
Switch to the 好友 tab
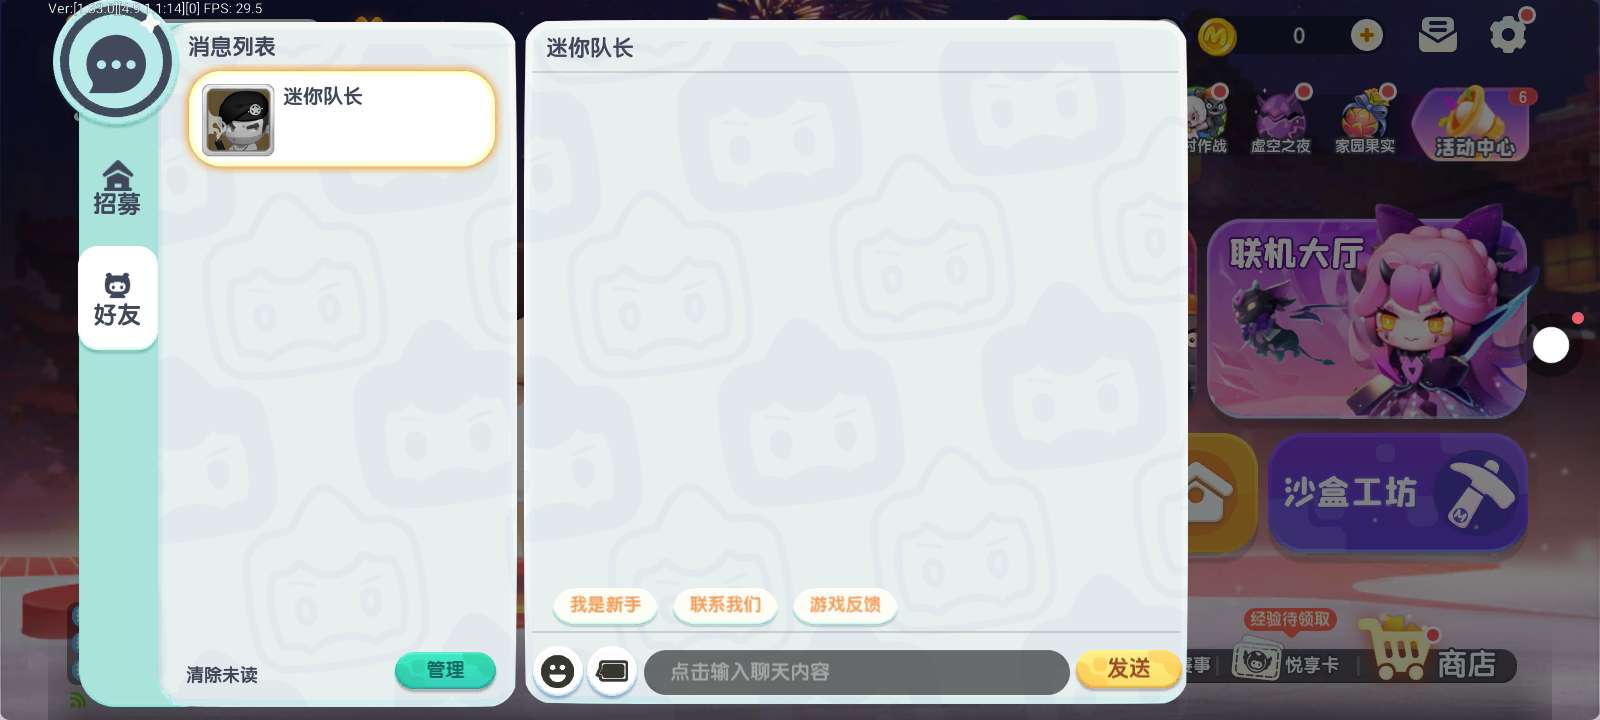[117, 299]
